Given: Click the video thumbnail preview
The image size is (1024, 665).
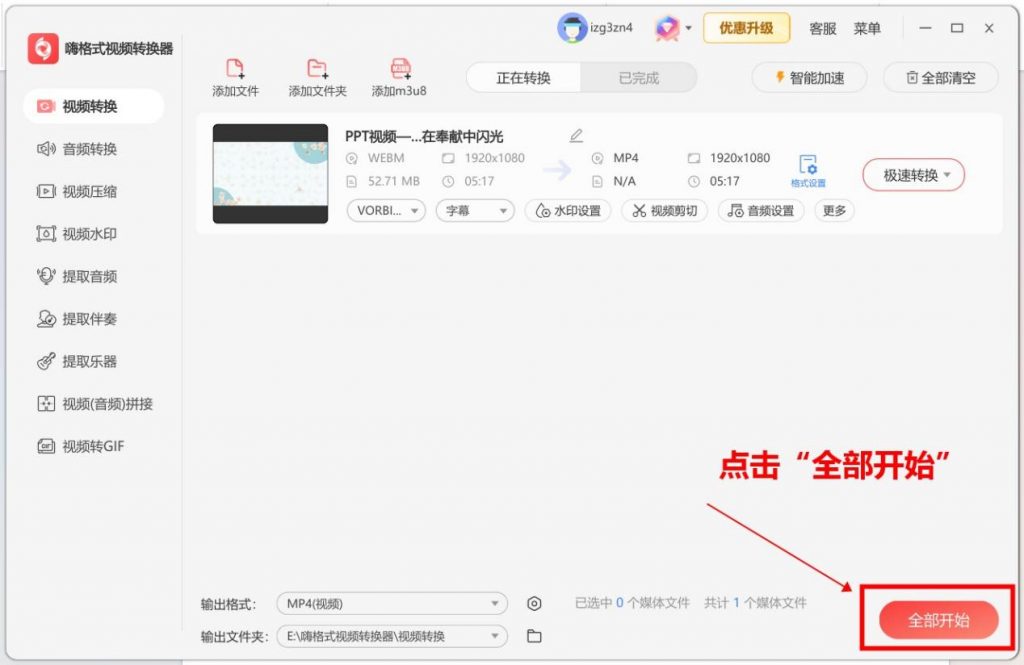Looking at the screenshot, I should [269, 173].
